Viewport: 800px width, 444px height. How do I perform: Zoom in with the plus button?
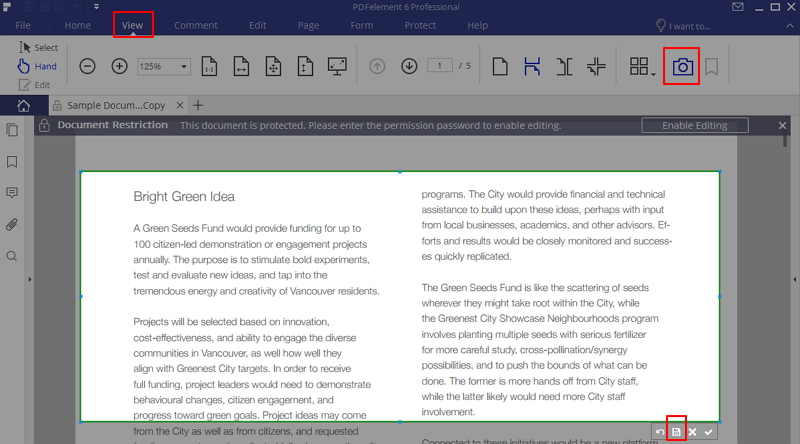119,66
